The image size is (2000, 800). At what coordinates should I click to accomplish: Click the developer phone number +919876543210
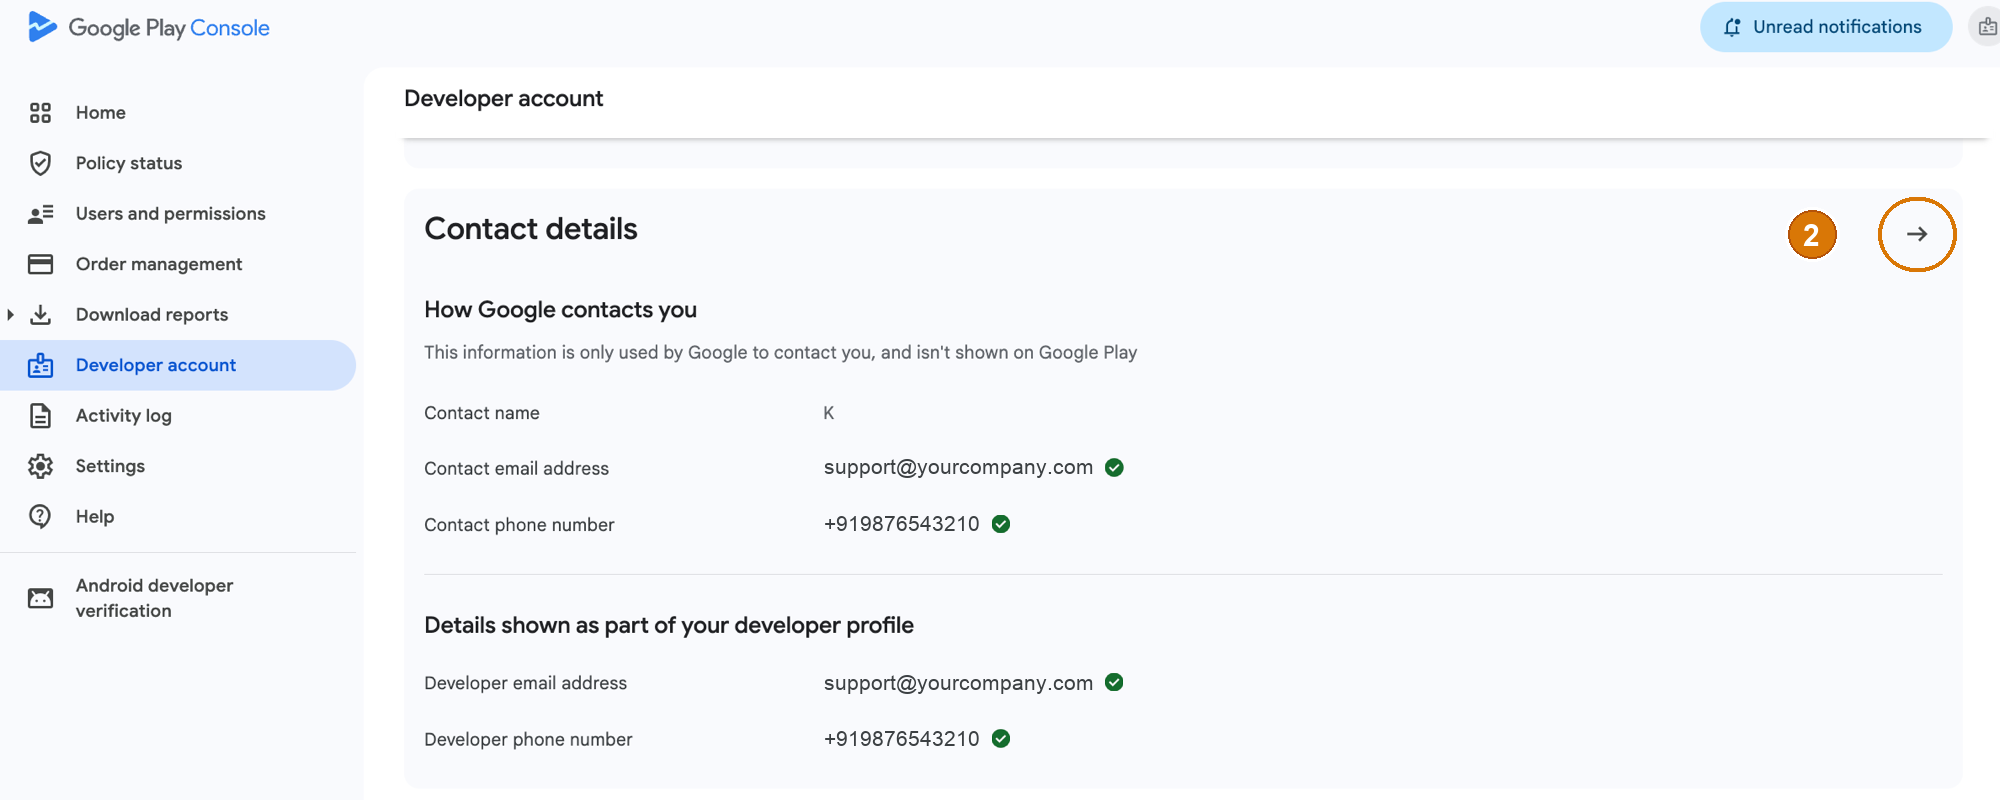(x=901, y=739)
